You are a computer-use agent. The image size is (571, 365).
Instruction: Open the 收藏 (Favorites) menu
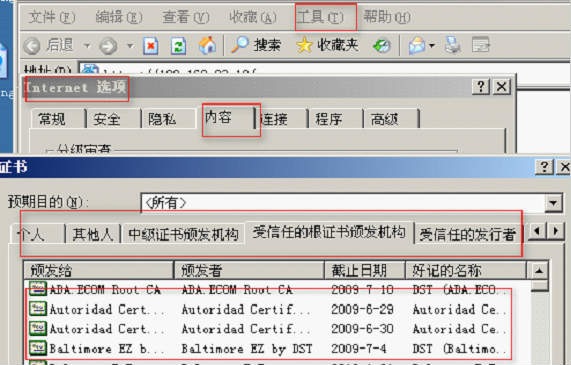(253, 17)
